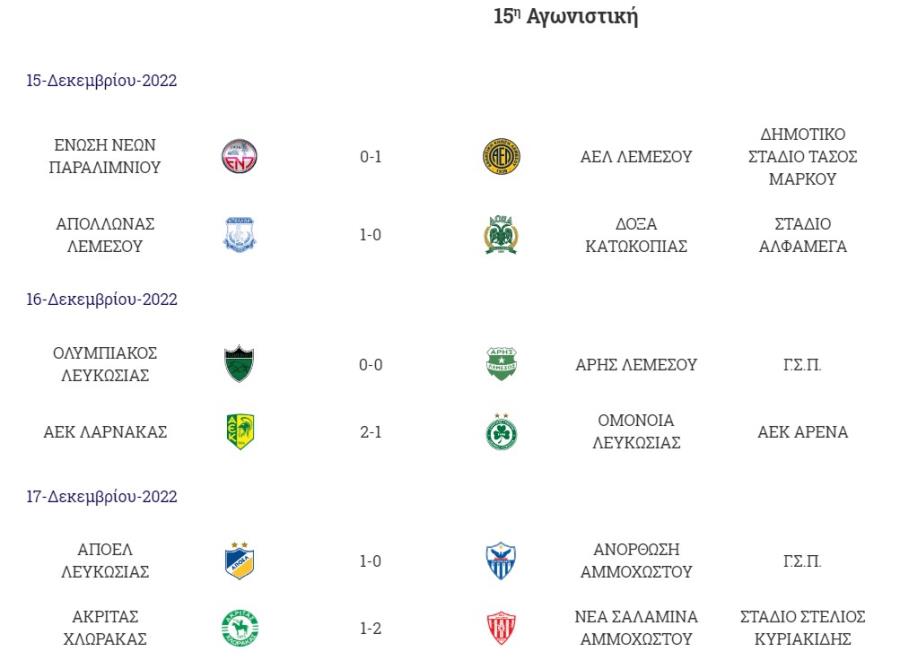Open the Ακρίτας Χλώρακας round logo
The height and width of the screenshot is (669, 900).
click(x=240, y=628)
